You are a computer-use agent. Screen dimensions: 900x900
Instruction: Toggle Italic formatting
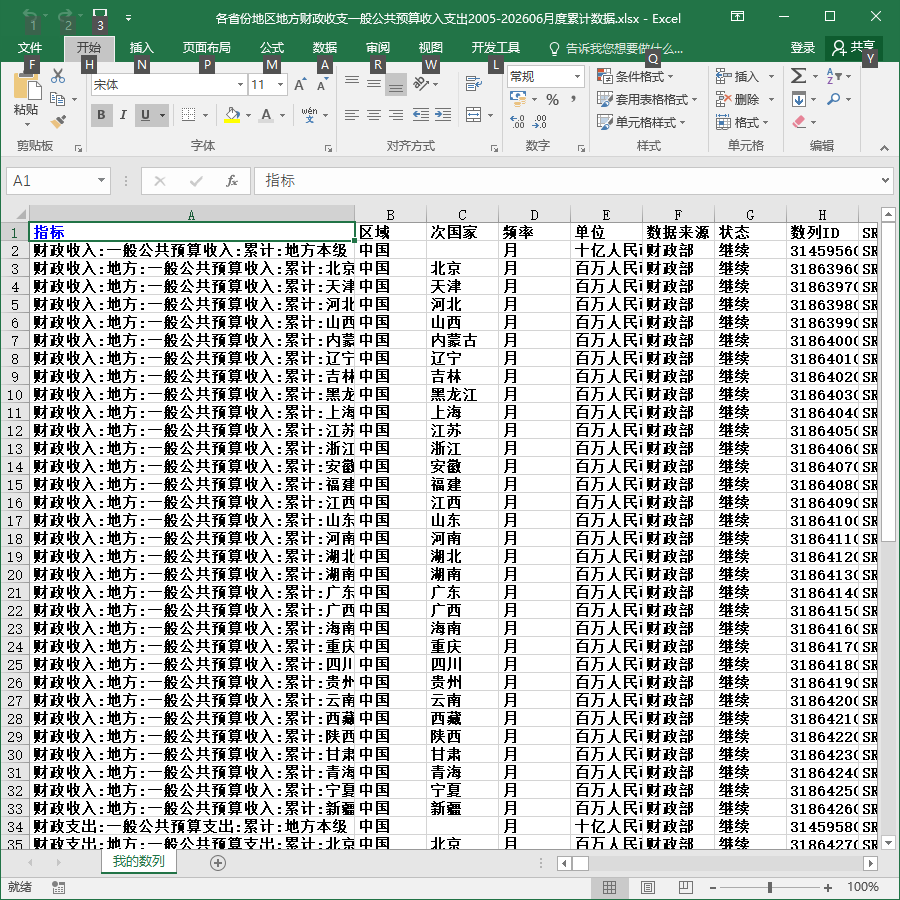[123, 115]
